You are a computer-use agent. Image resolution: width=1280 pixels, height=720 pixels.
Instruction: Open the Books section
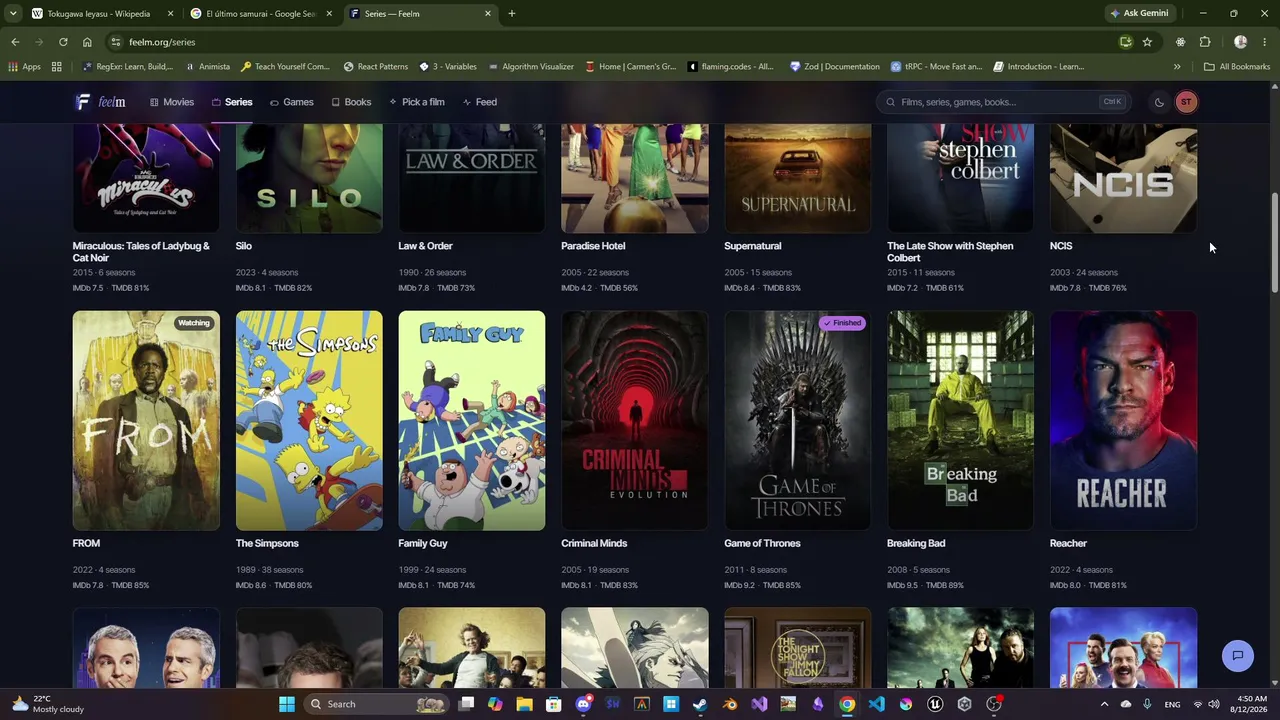point(351,102)
